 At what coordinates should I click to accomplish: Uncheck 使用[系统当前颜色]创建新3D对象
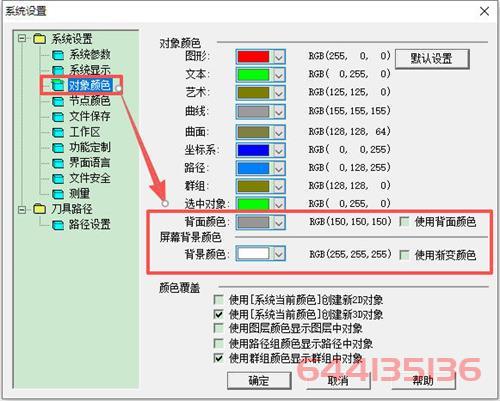(x=218, y=314)
